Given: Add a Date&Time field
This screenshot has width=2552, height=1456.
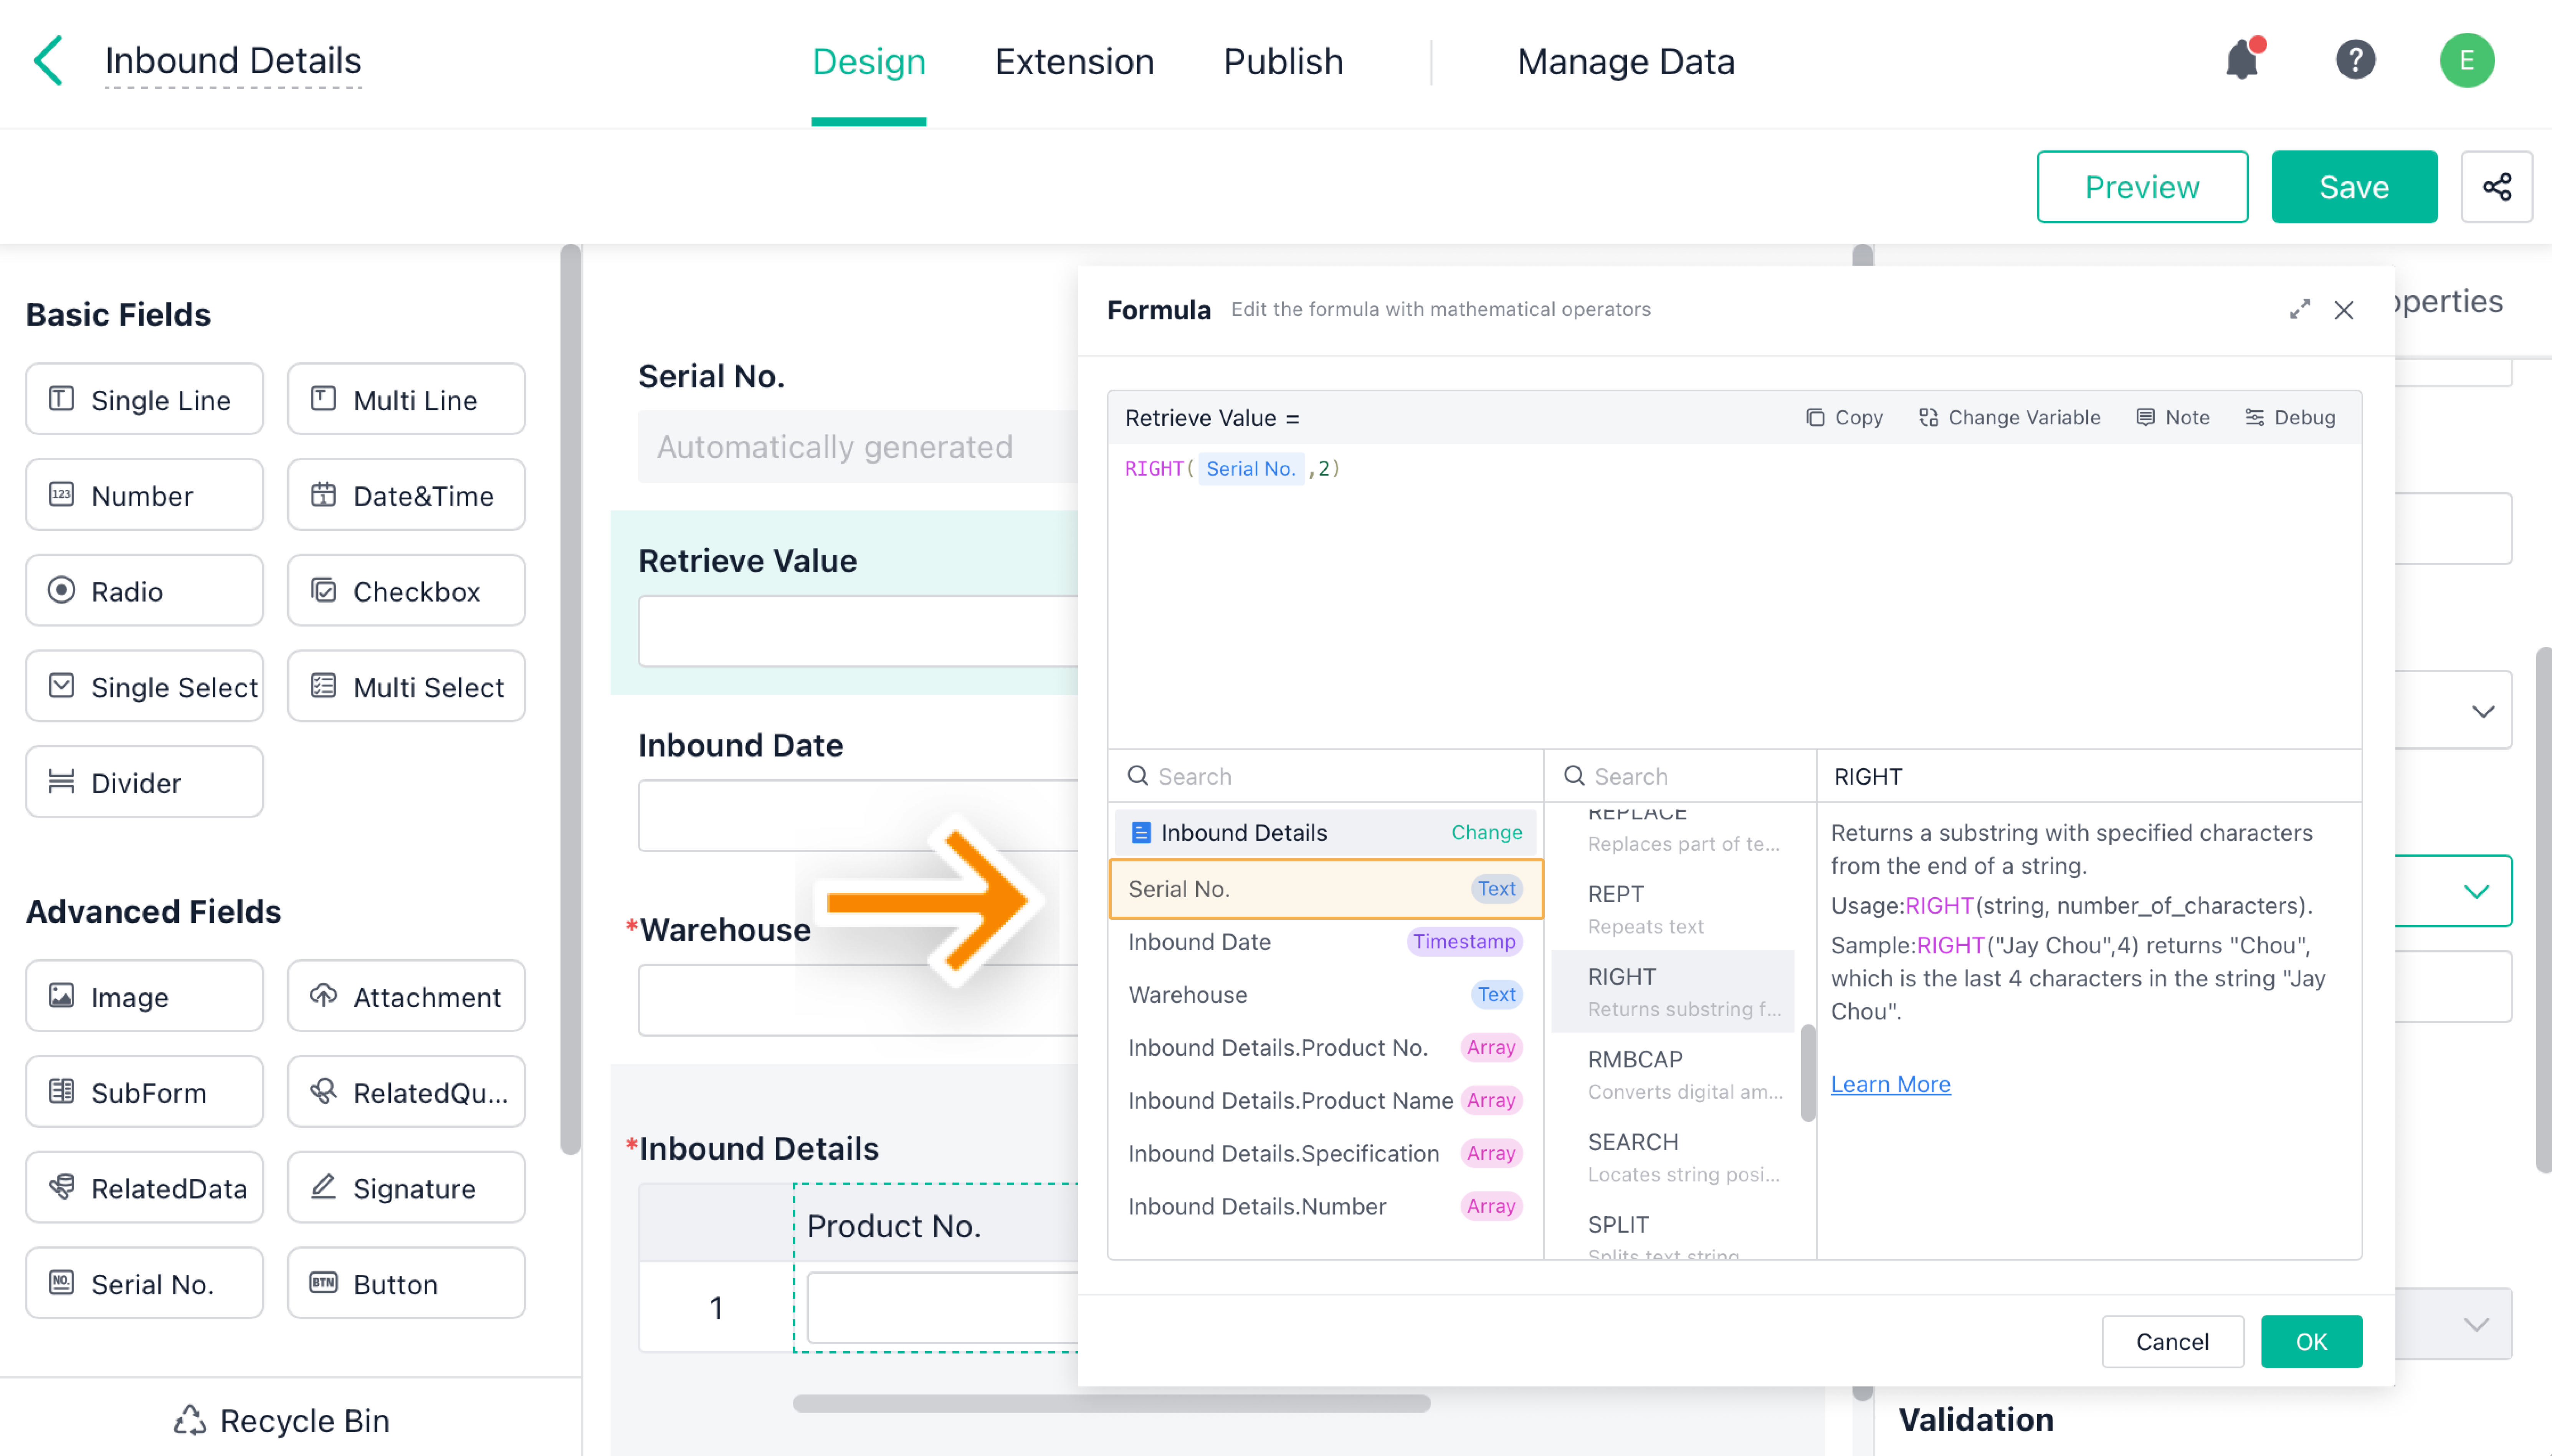Looking at the screenshot, I should coord(406,495).
